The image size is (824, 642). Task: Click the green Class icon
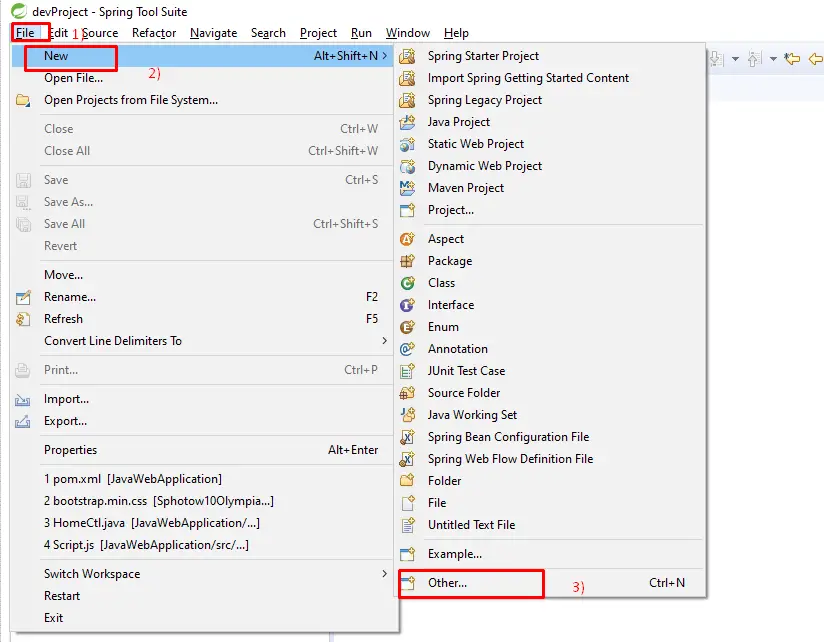pyautogui.click(x=407, y=283)
